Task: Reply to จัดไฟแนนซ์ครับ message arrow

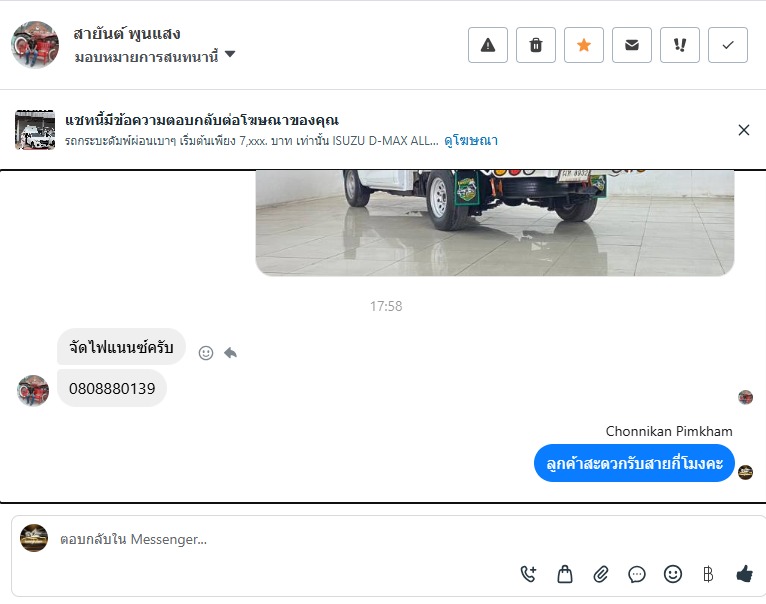Action: coord(230,352)
